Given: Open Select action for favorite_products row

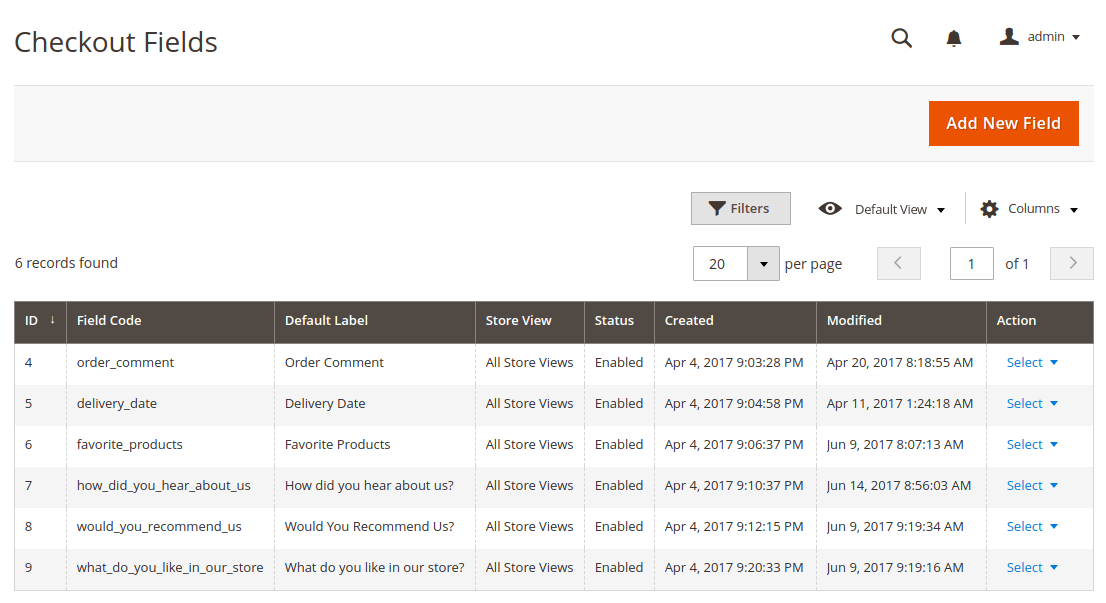Looking at the screenshot, I should click(x=1032, y=444).
